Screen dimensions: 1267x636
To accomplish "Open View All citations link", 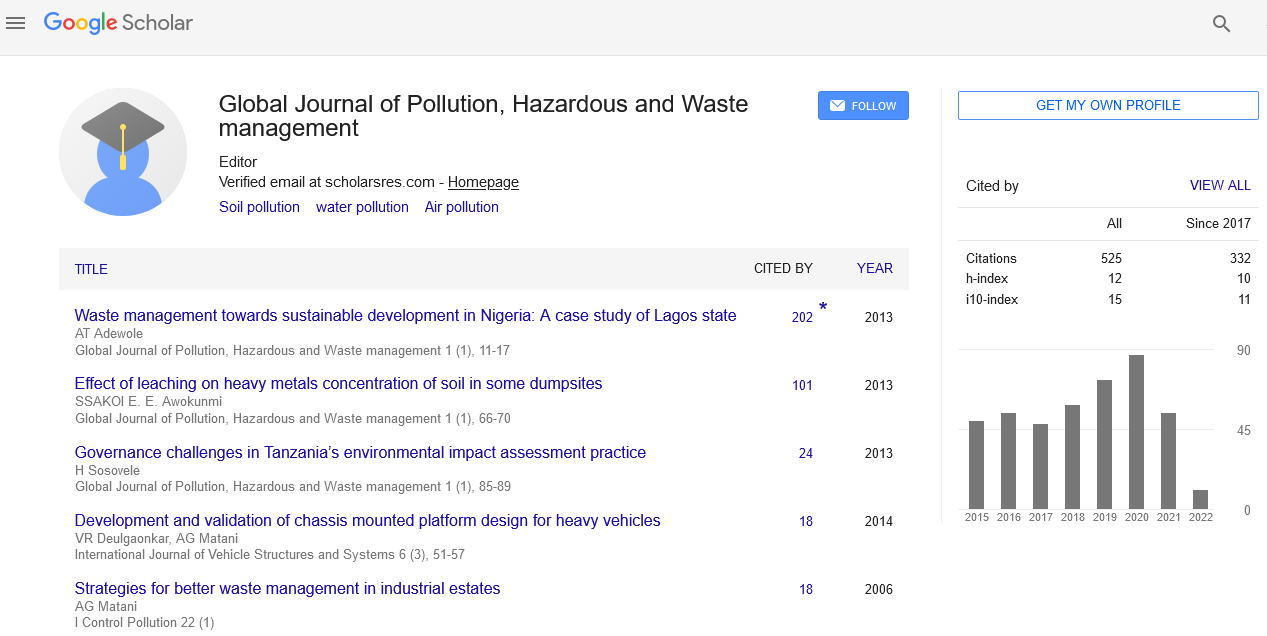I will click(1220, 185).
